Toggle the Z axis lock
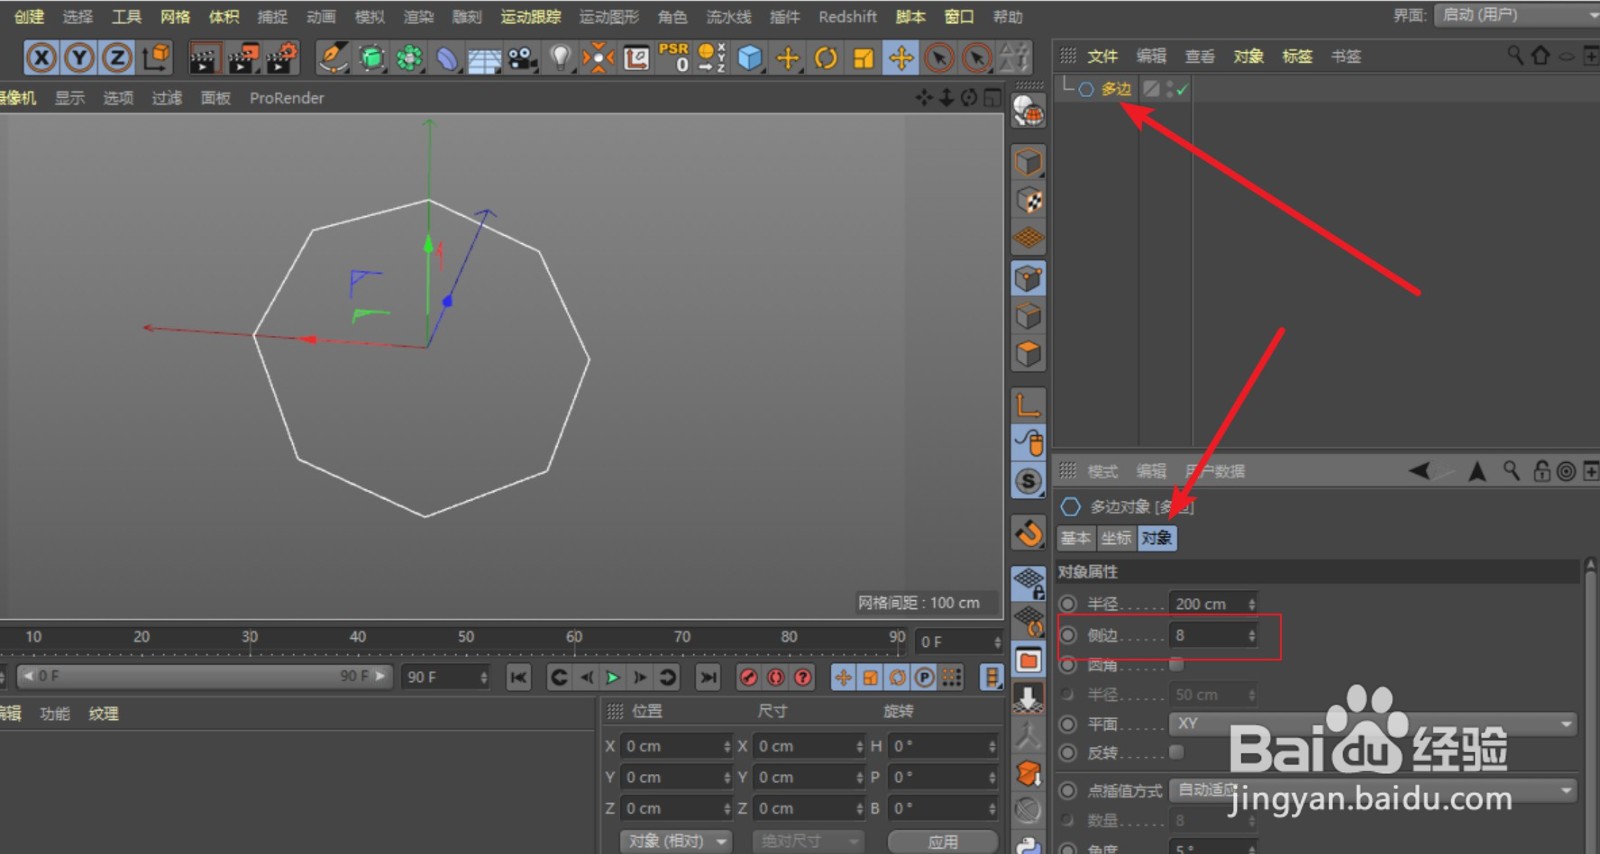 tap(117, 58)
